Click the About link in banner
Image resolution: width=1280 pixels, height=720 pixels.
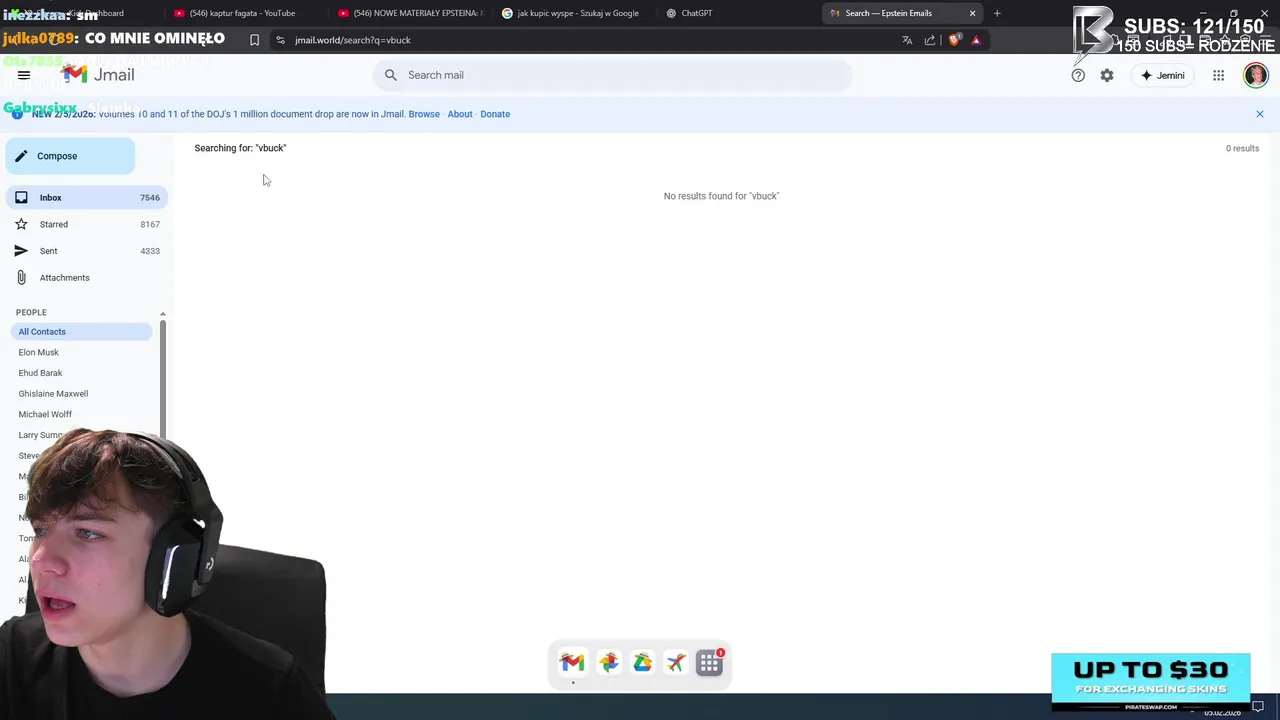click(x=460, y=114)
